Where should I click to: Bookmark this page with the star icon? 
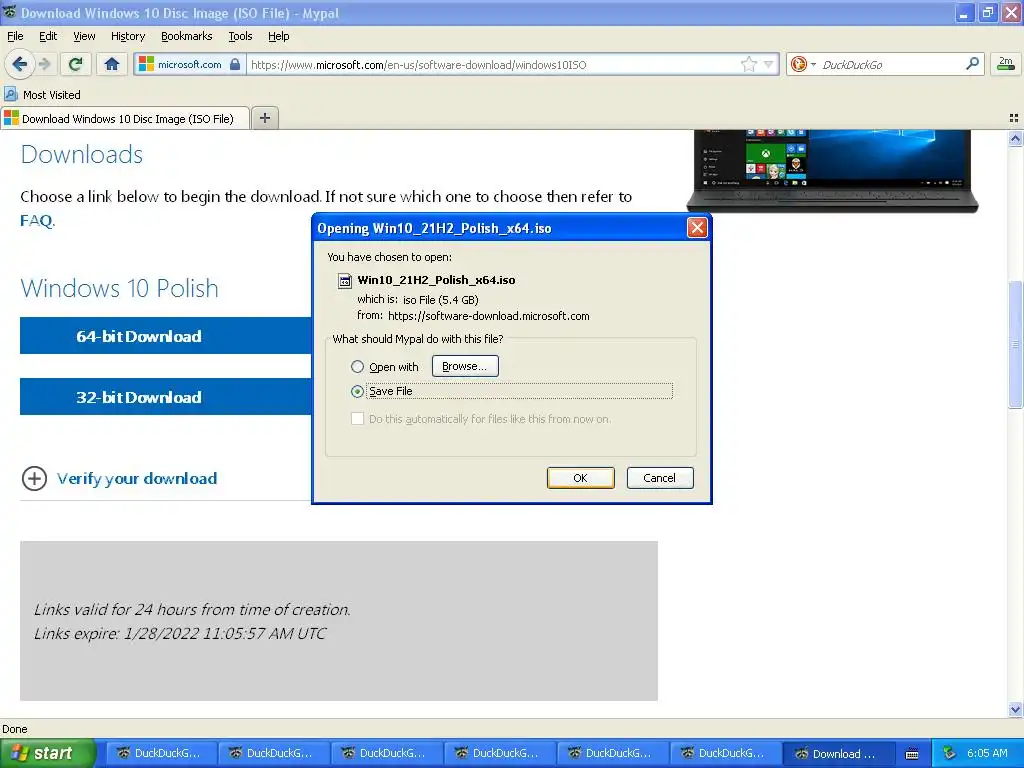point(748,64)
